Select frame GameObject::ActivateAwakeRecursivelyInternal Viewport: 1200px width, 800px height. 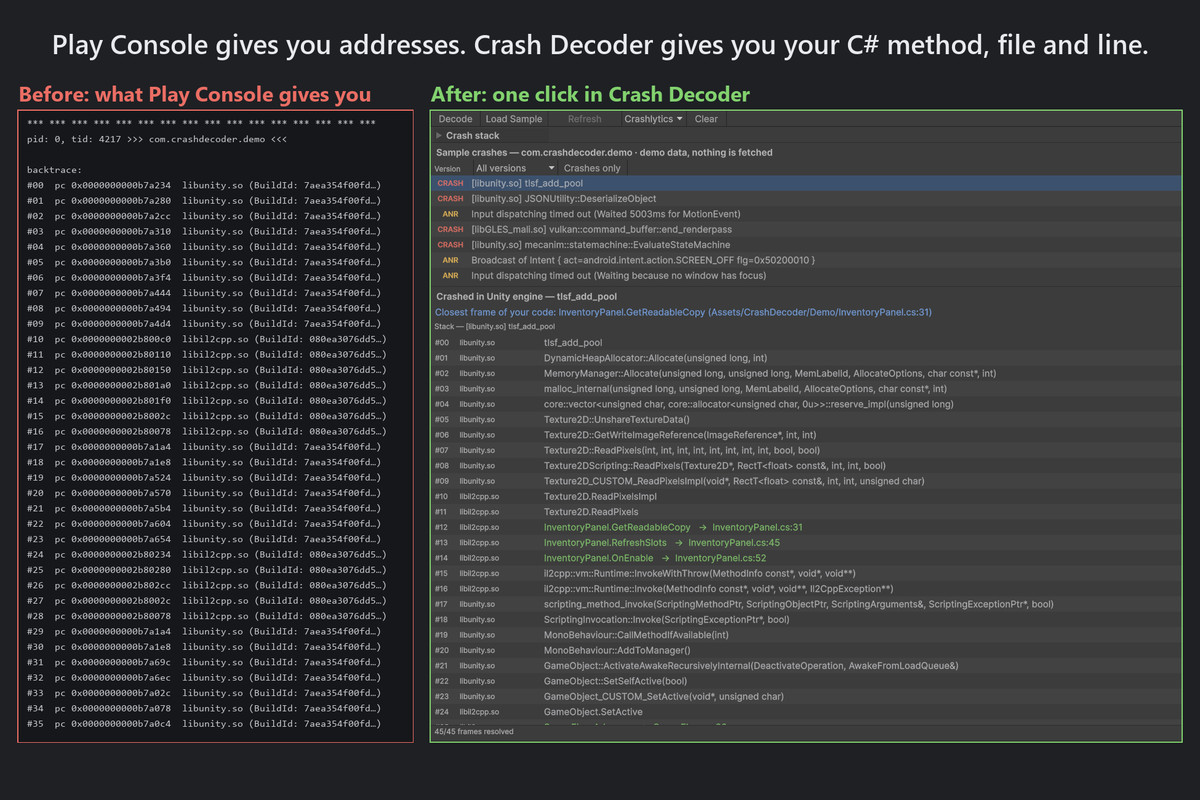pyautogui.click(x=807, y=666)
